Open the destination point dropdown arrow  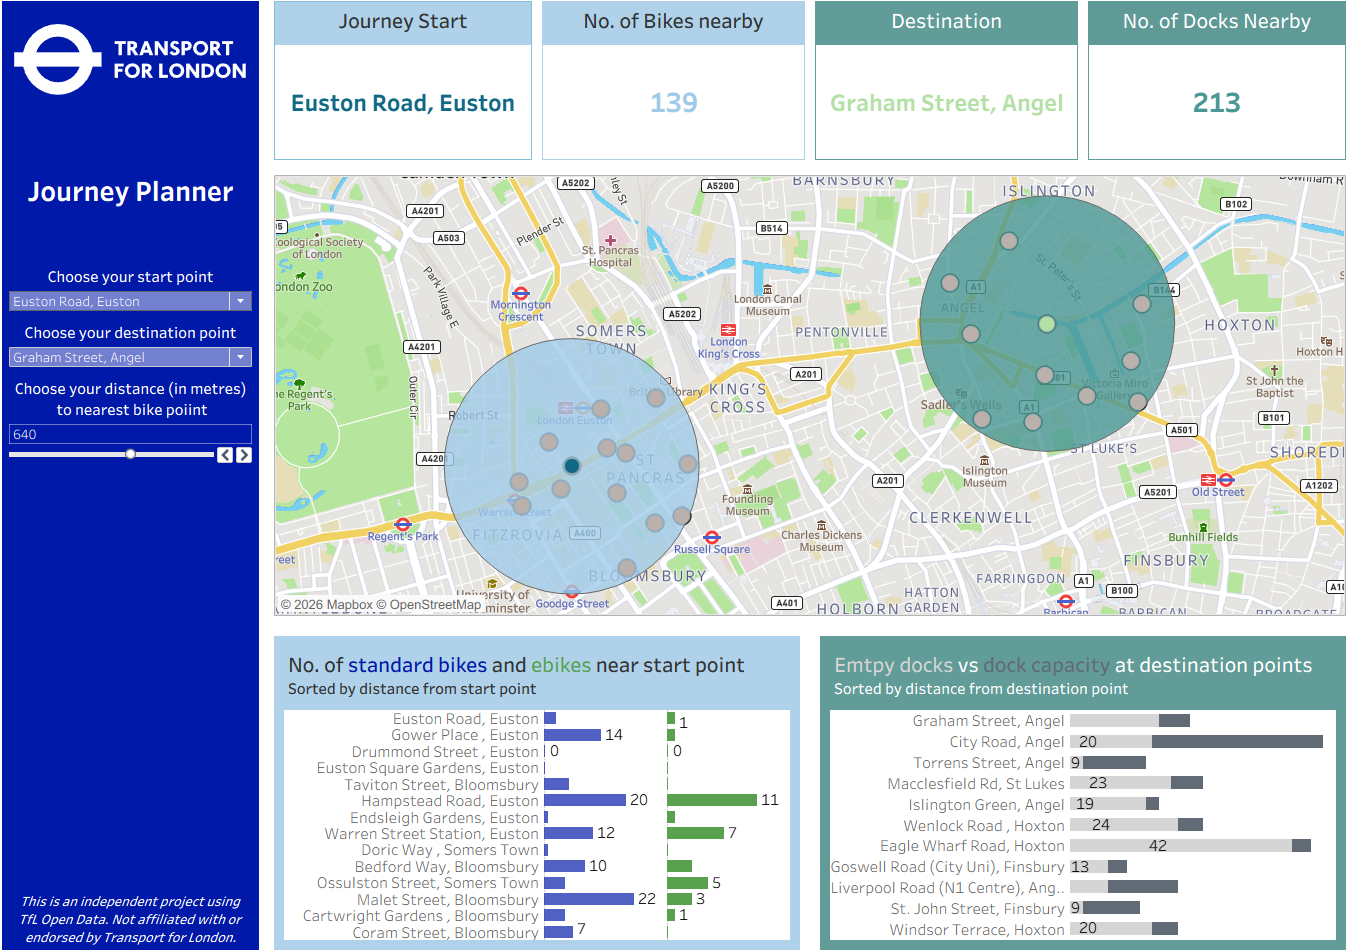(240, 357)
